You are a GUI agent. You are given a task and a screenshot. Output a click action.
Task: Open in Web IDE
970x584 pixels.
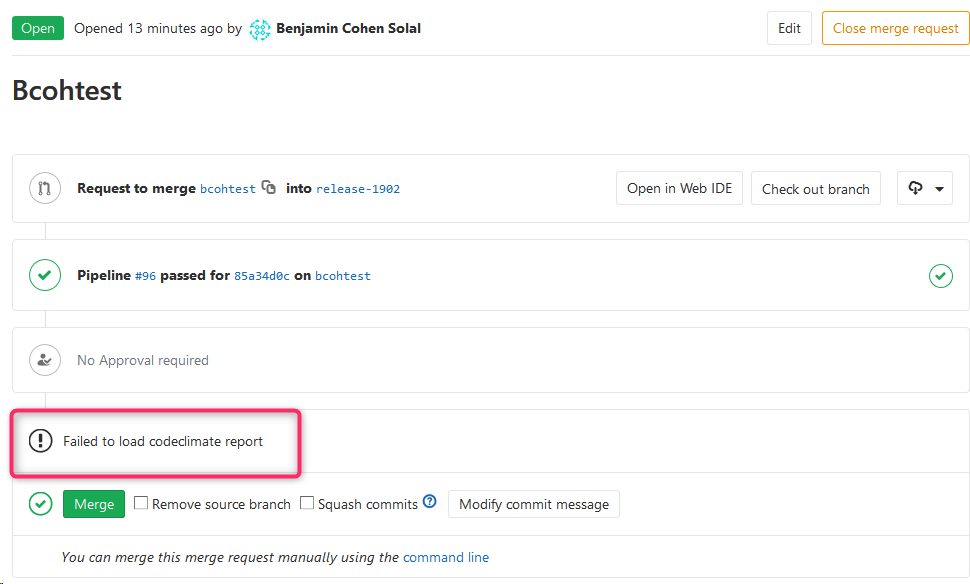[x=679, y=188]
